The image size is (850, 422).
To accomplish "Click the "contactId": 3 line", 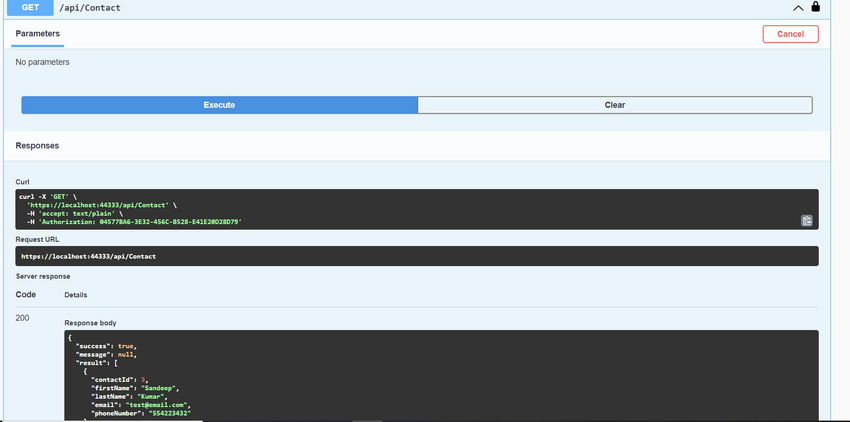I will (x=119, y=380).
